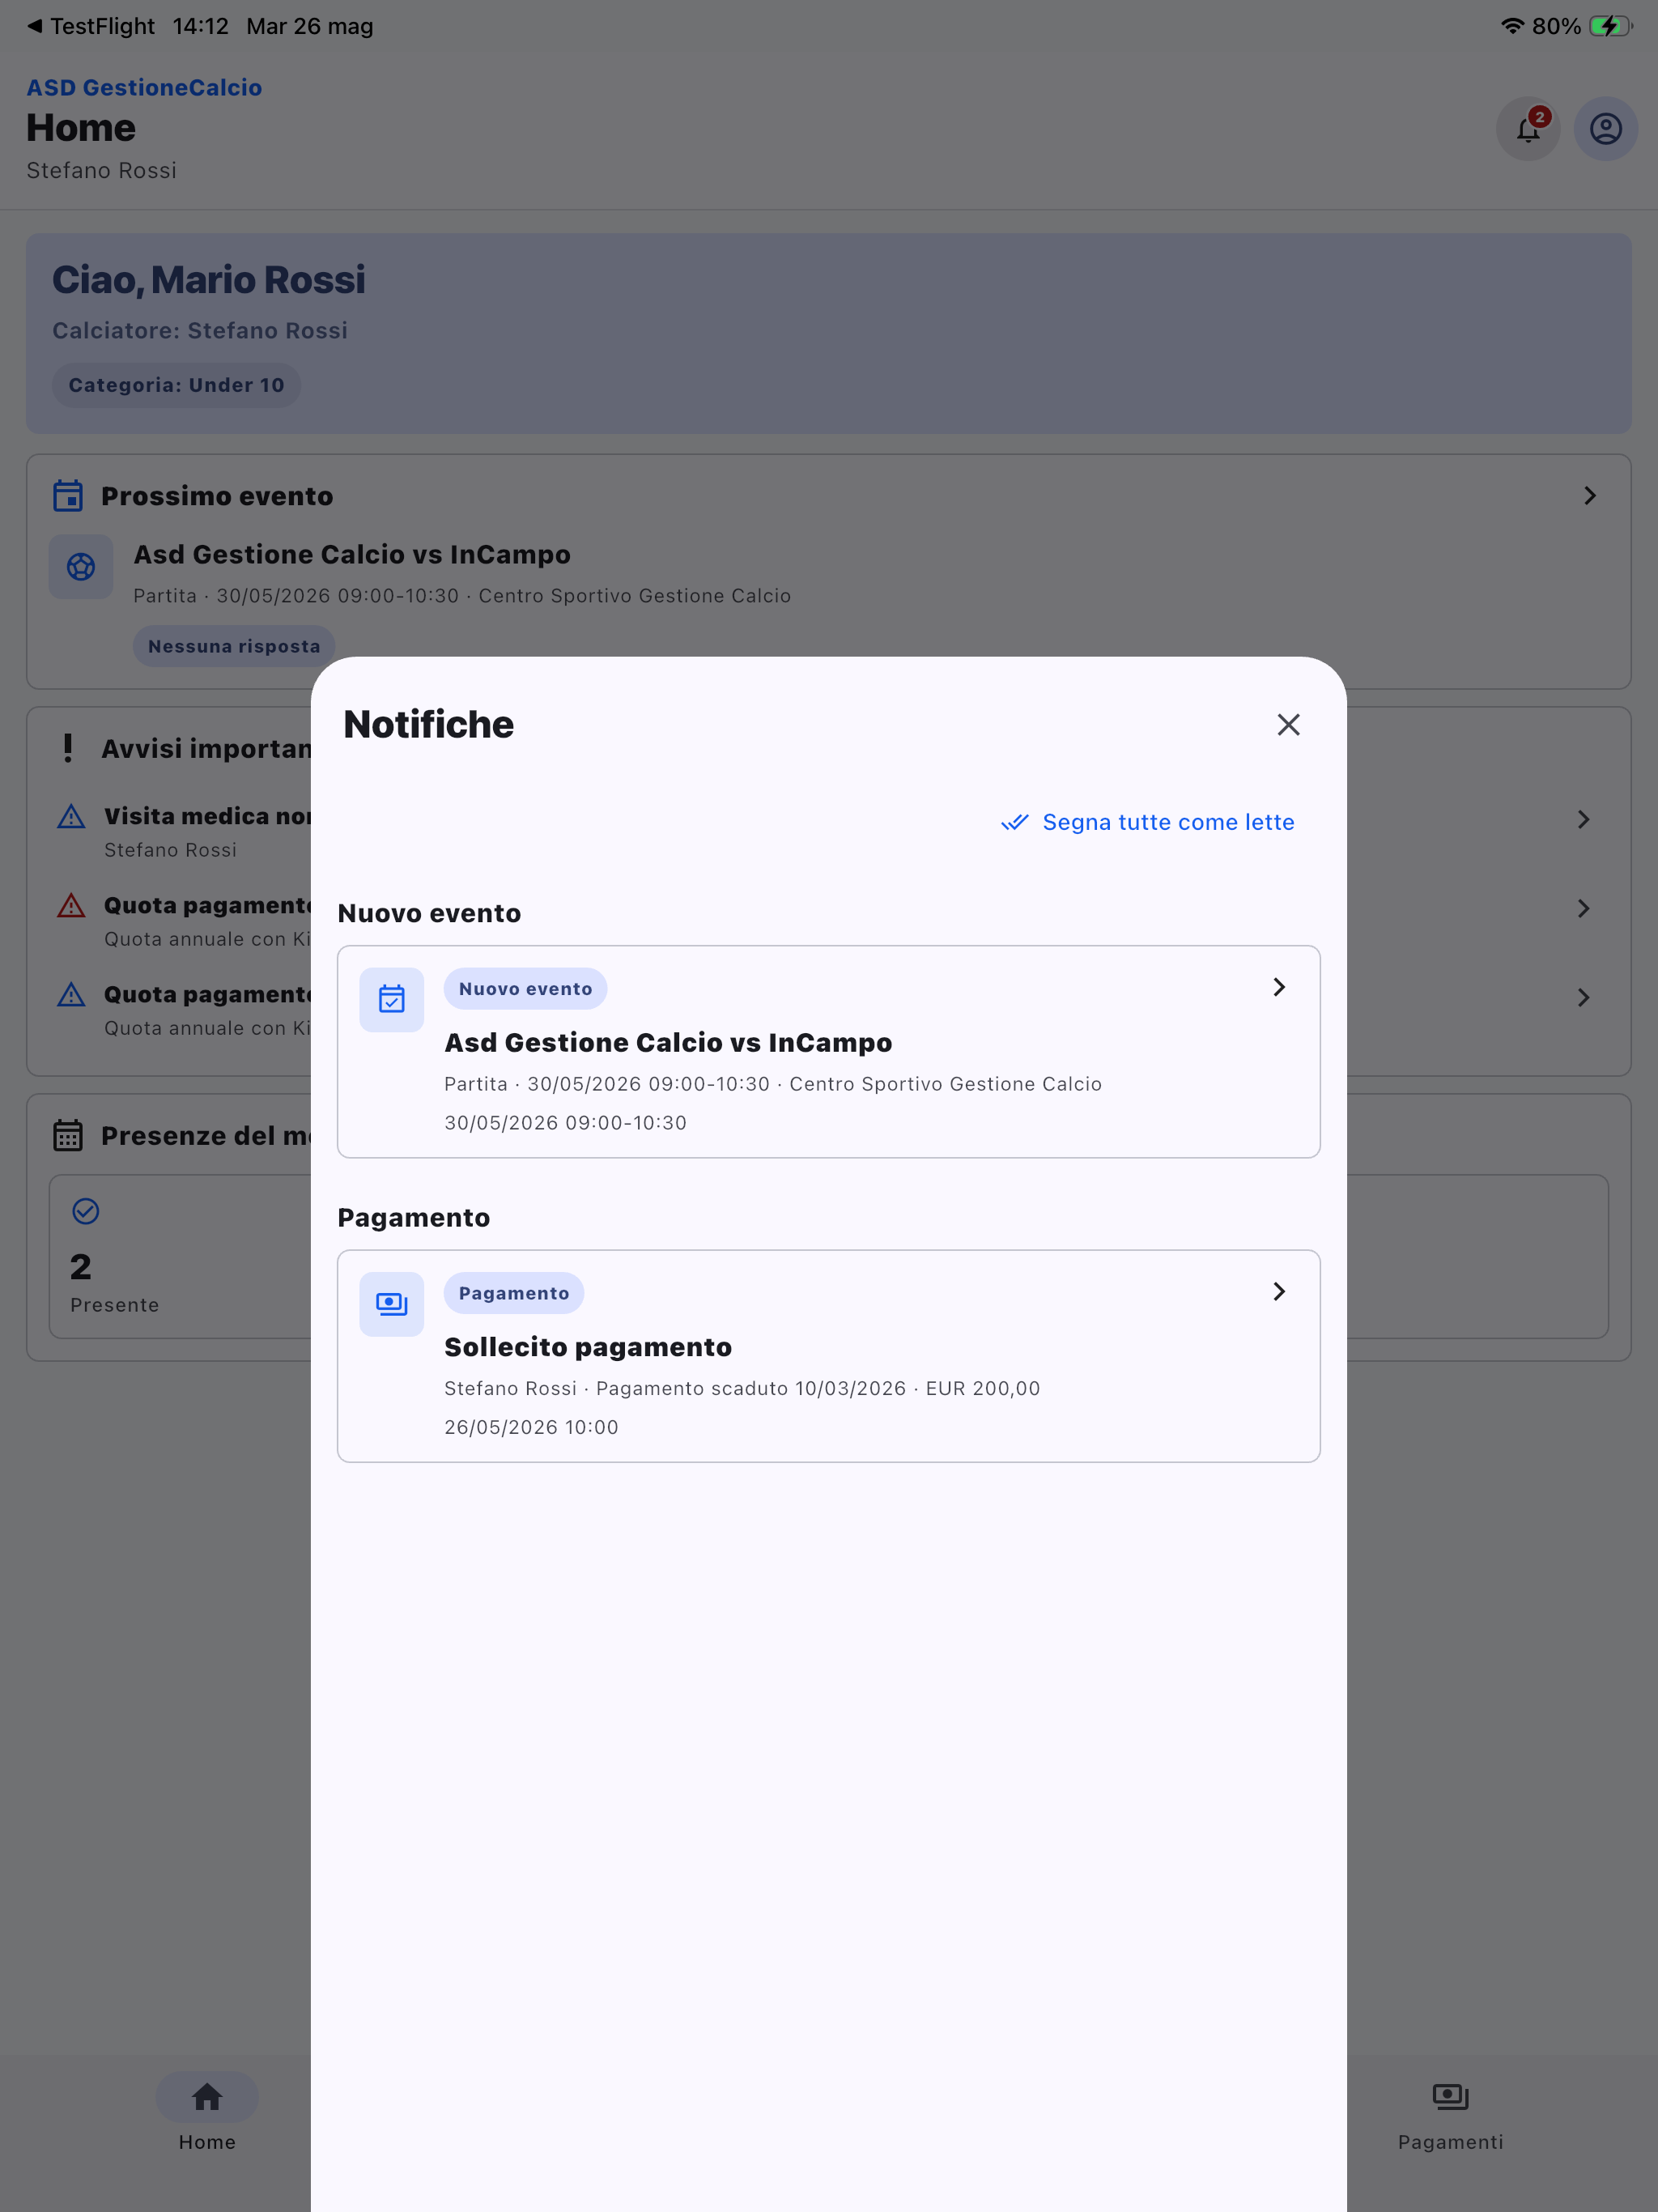Go back to TestFlight
The image size is (1658, 2212).
90,26
